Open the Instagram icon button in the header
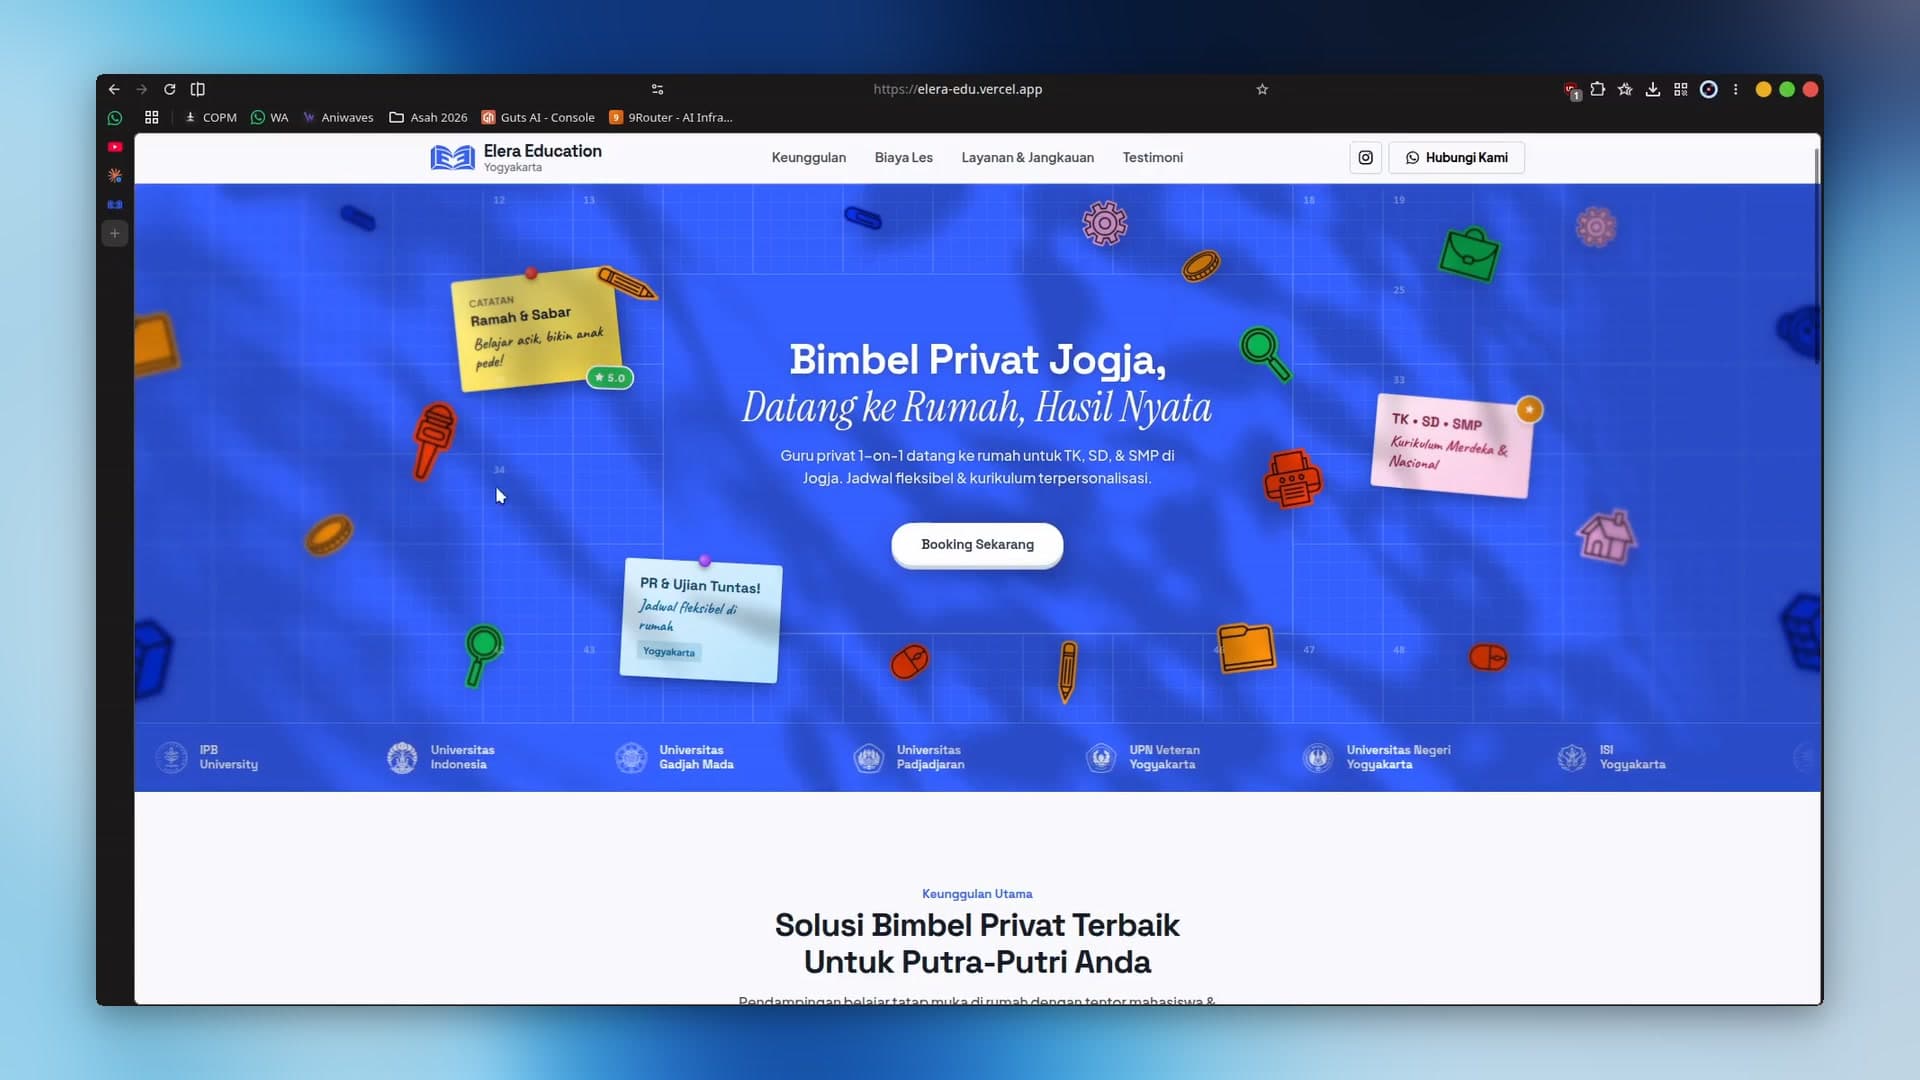Viewport: 1920px width, 1080px height. pos(1365,157)
